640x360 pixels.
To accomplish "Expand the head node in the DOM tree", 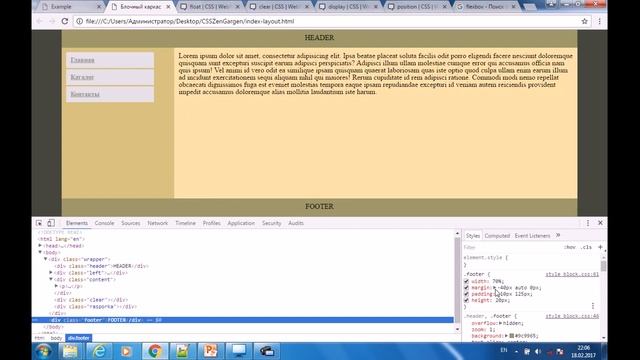I will (40, 246).
